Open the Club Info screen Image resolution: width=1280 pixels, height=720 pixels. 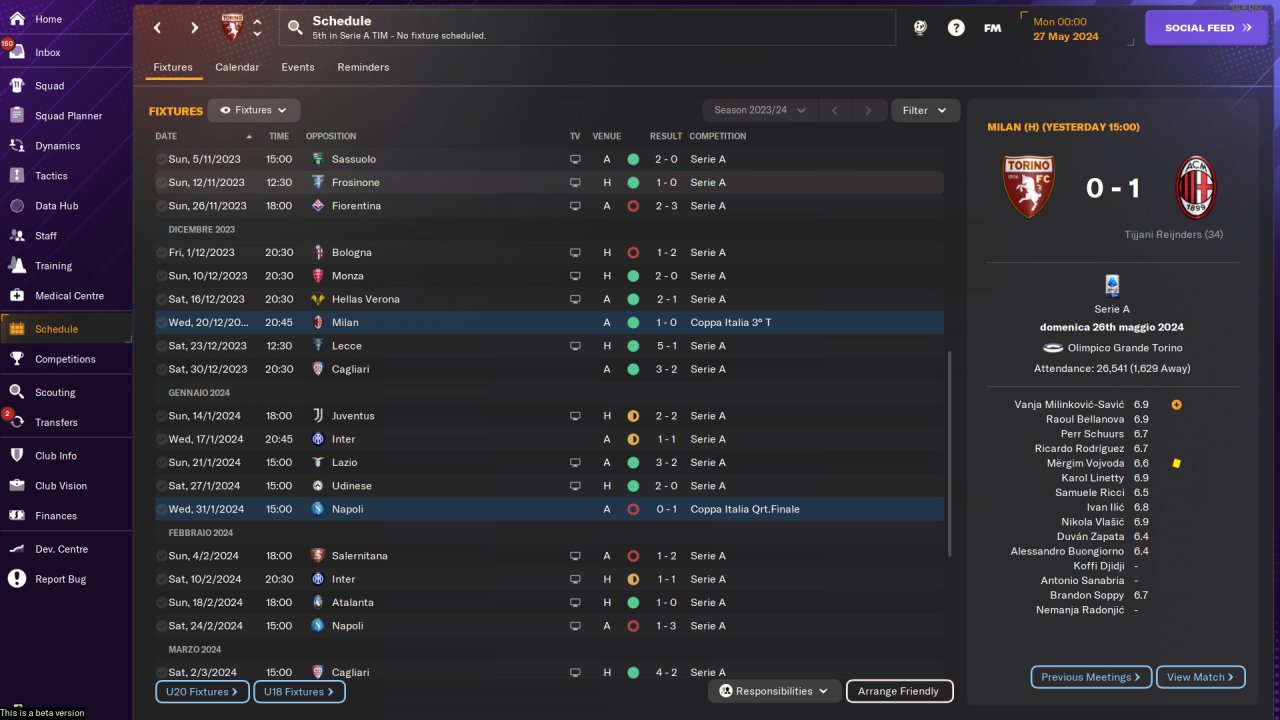(x=56, y=456)
